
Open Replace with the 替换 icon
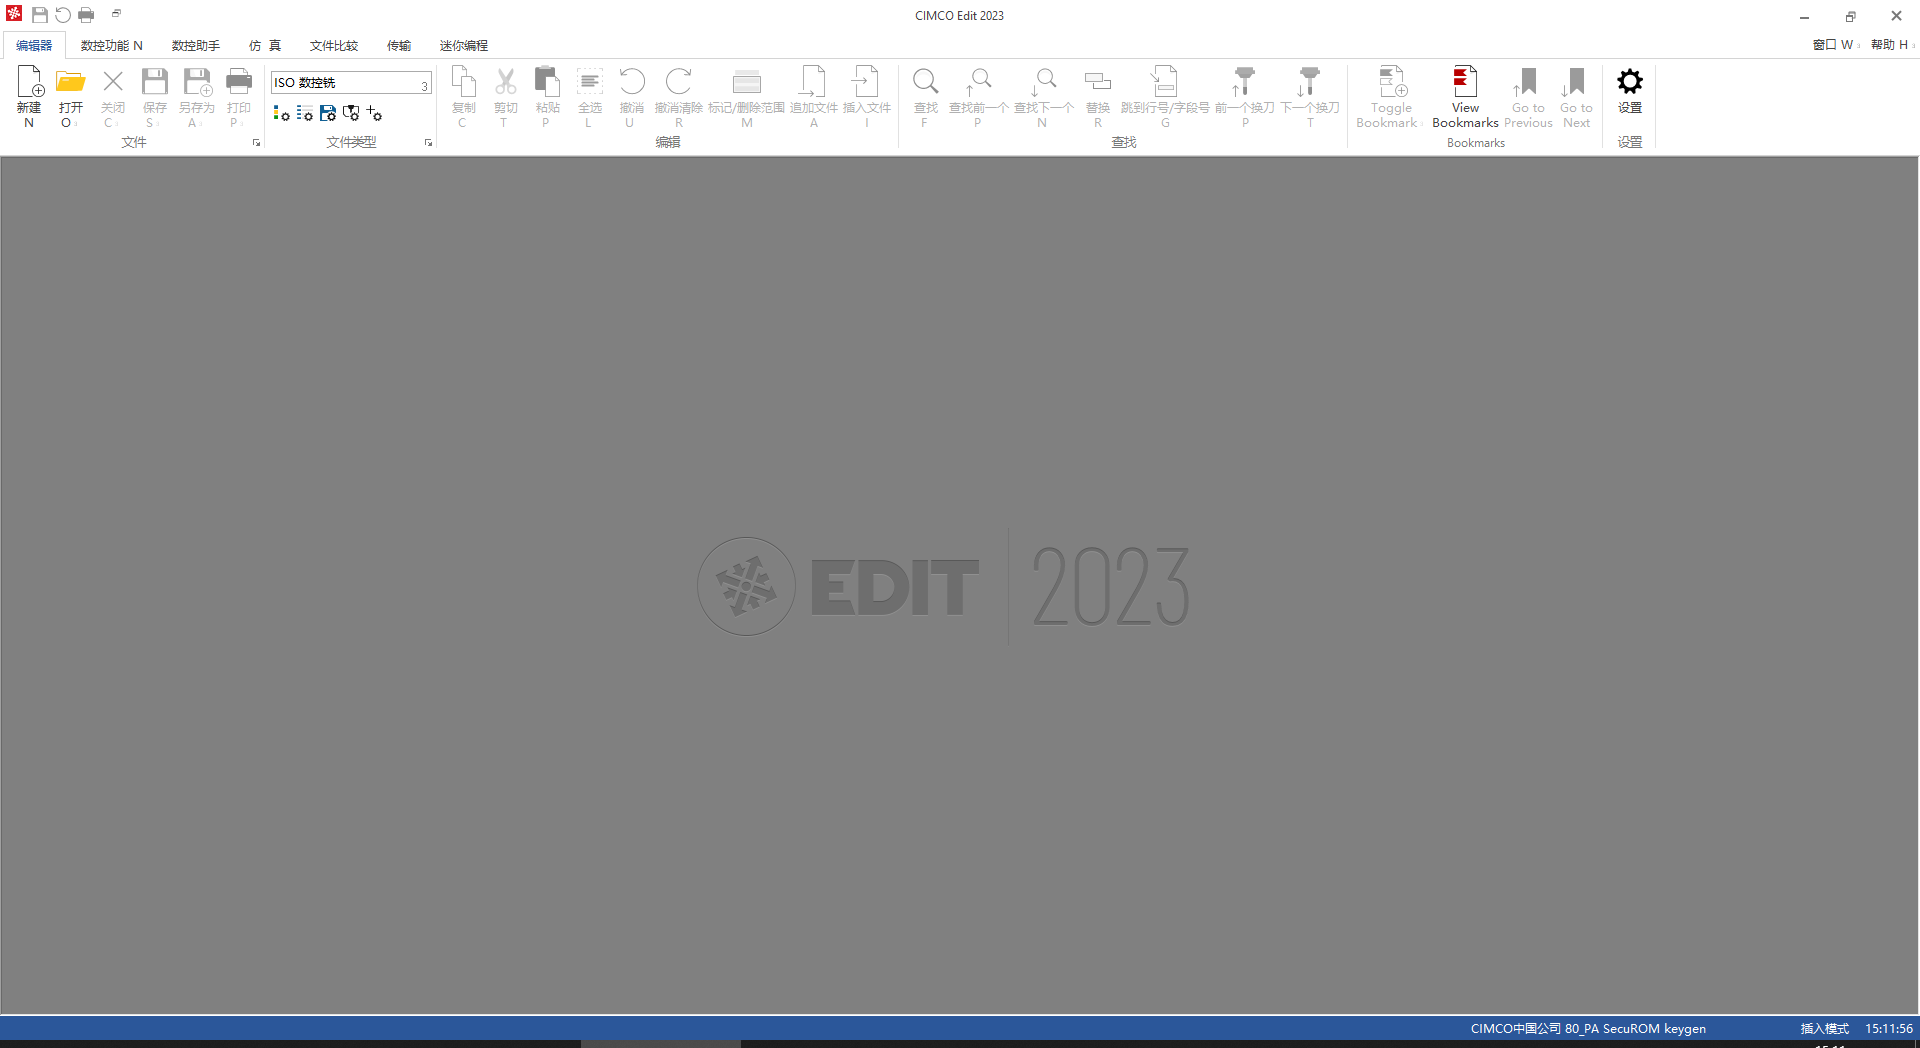pyautogui.click(x=1097, y=95)
